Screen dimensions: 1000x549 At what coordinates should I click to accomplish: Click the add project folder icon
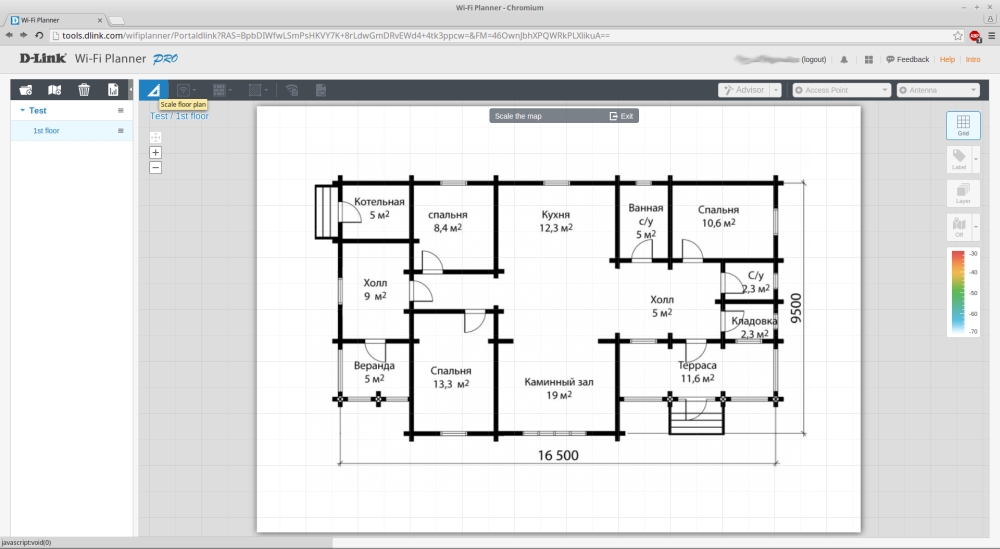[x=26, y=90]
